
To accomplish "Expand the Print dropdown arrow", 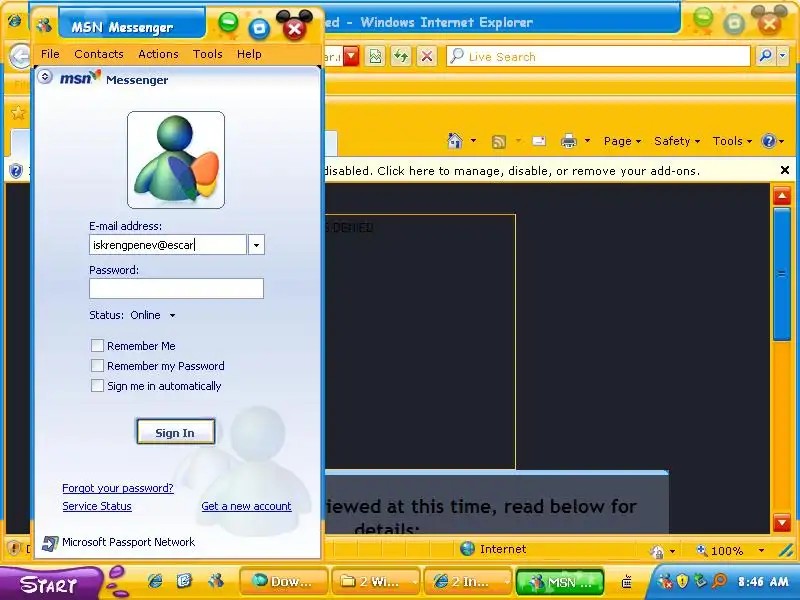I will [587, 141].
